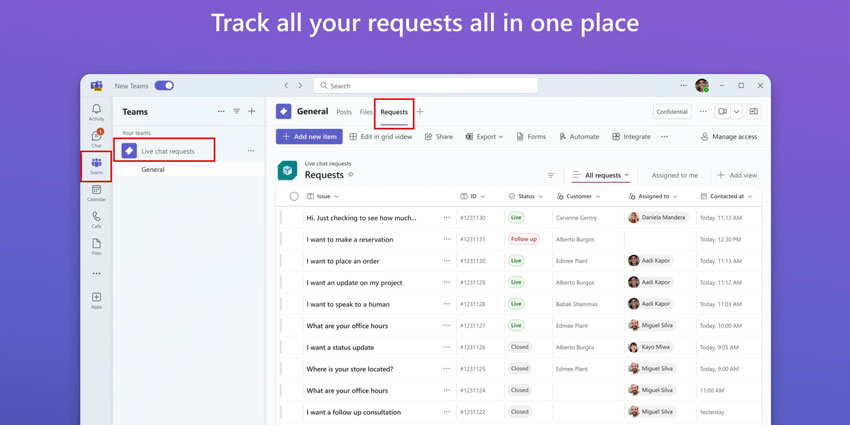The image size is (850, 425).
Task: Click the Share button
Action: tap(439, 137)
